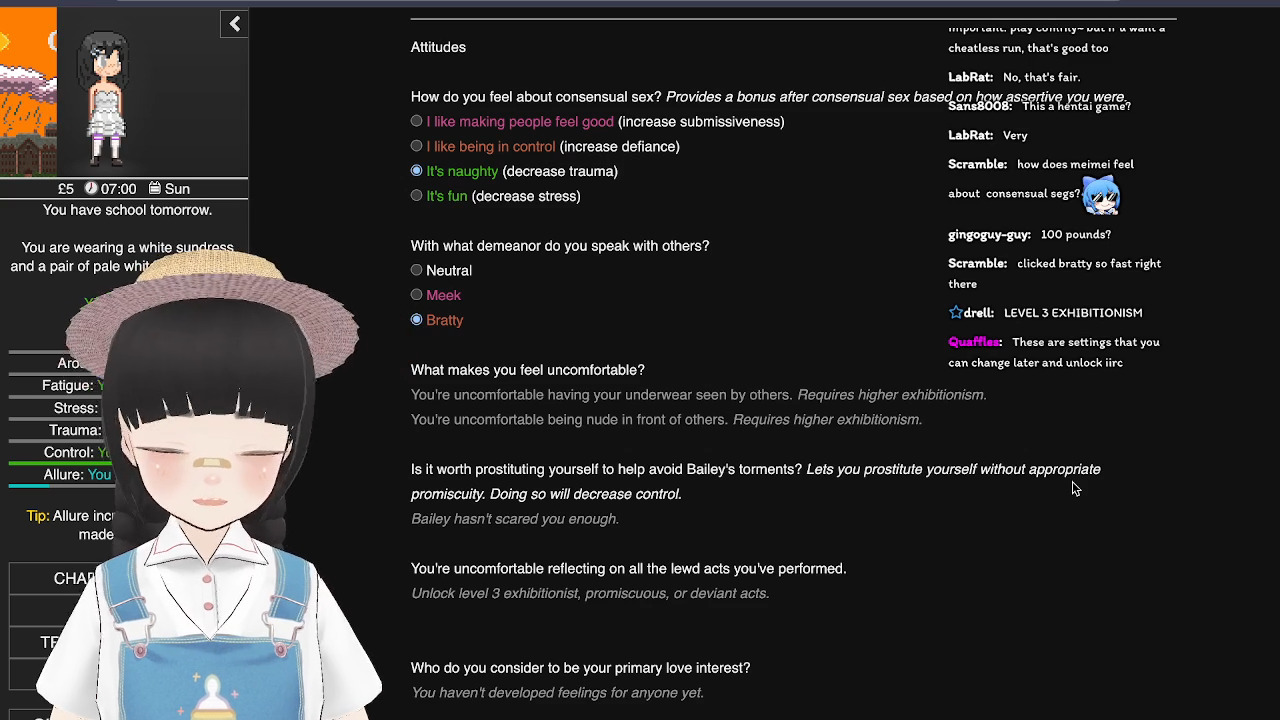Click the Sans8008 username in chat

[x=980, y=106]
